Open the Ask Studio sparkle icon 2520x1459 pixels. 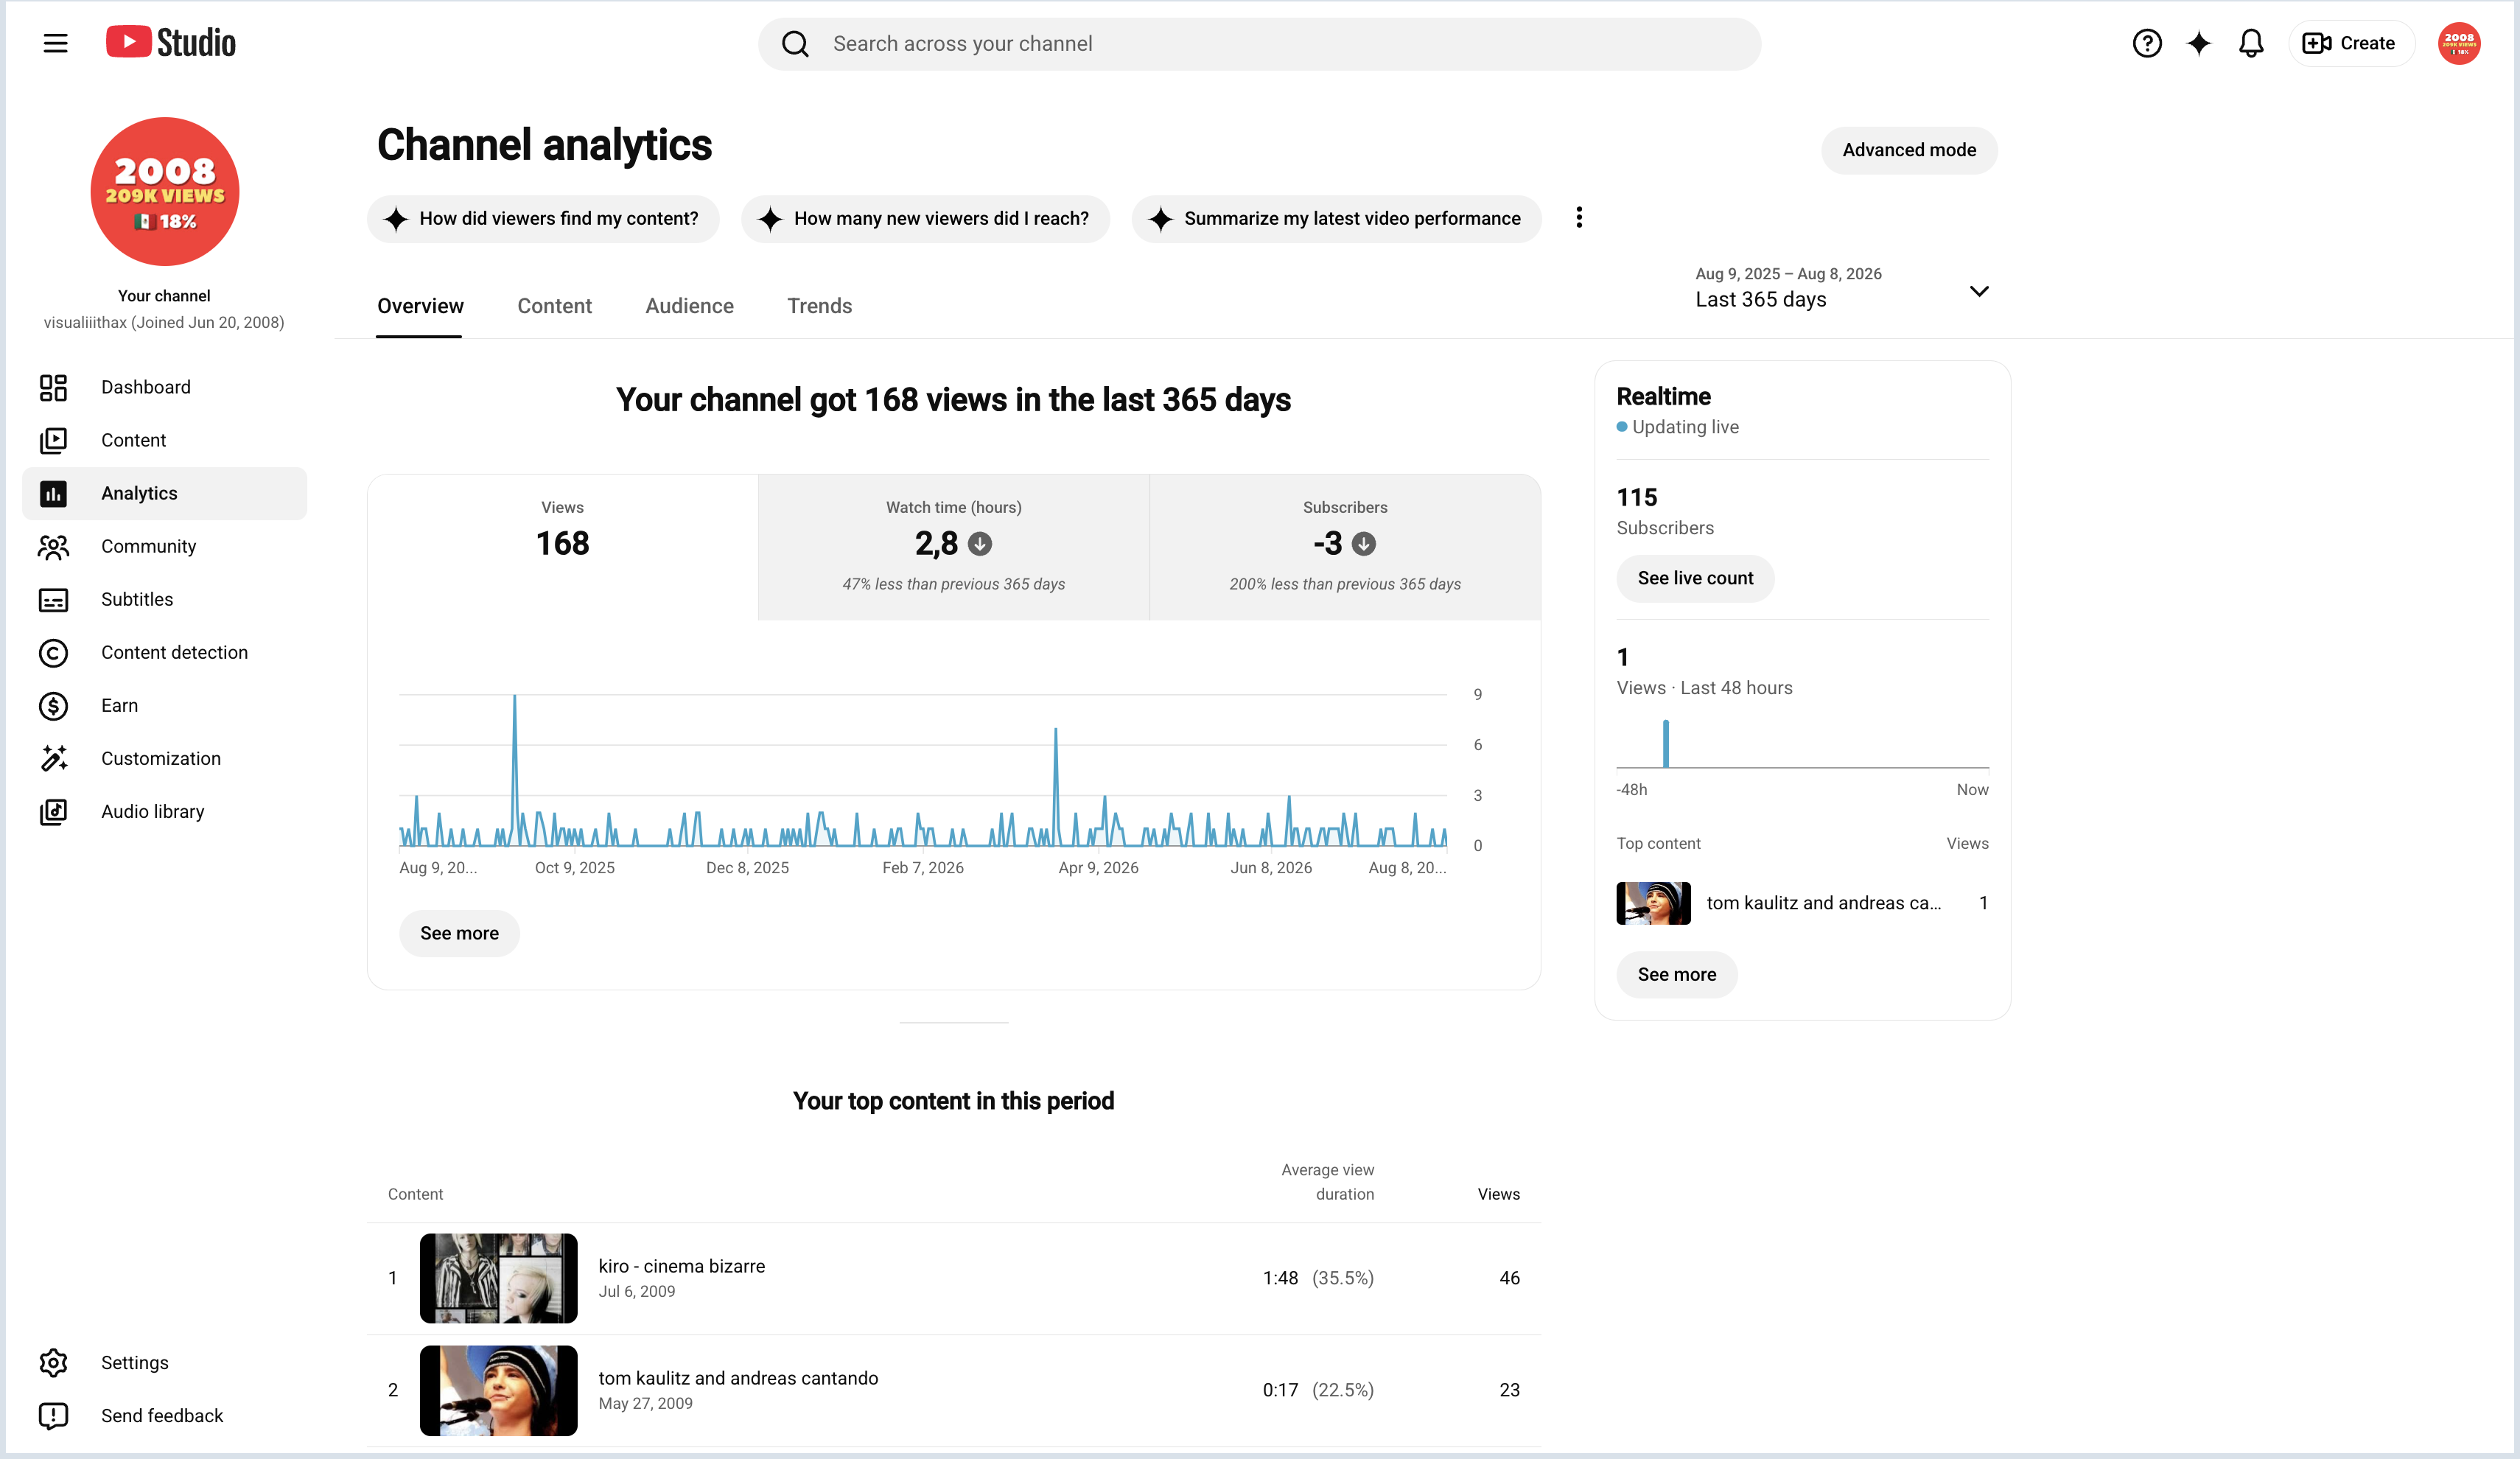(2198, 43)
